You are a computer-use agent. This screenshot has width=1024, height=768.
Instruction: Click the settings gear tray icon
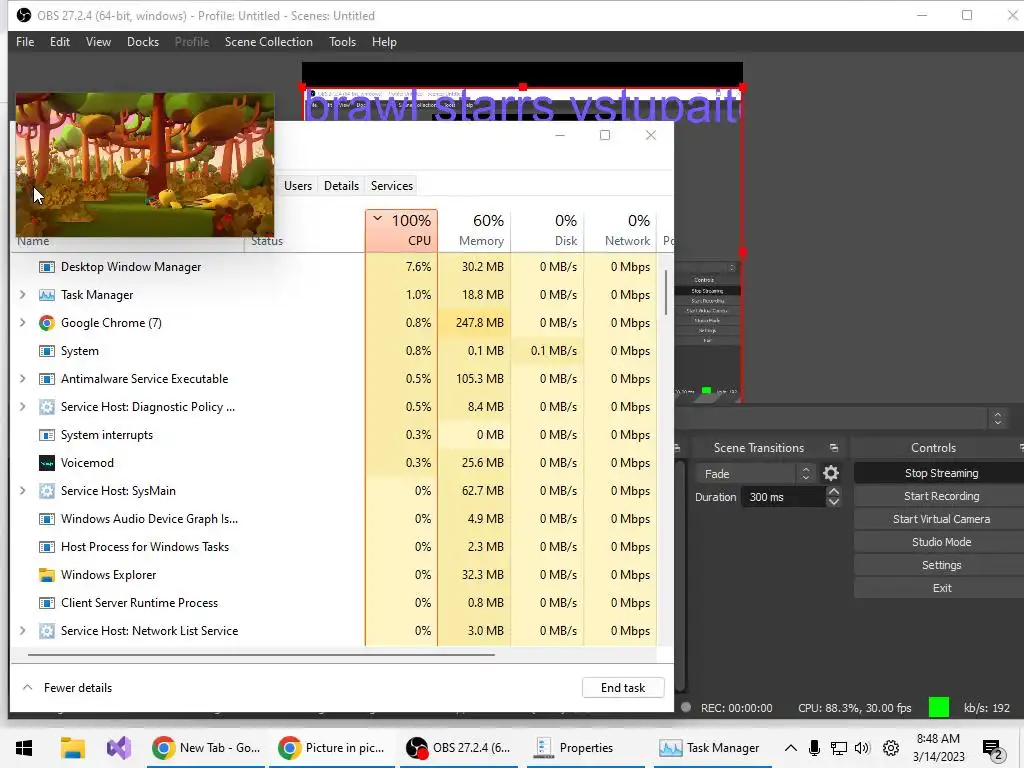coord(891,748)
